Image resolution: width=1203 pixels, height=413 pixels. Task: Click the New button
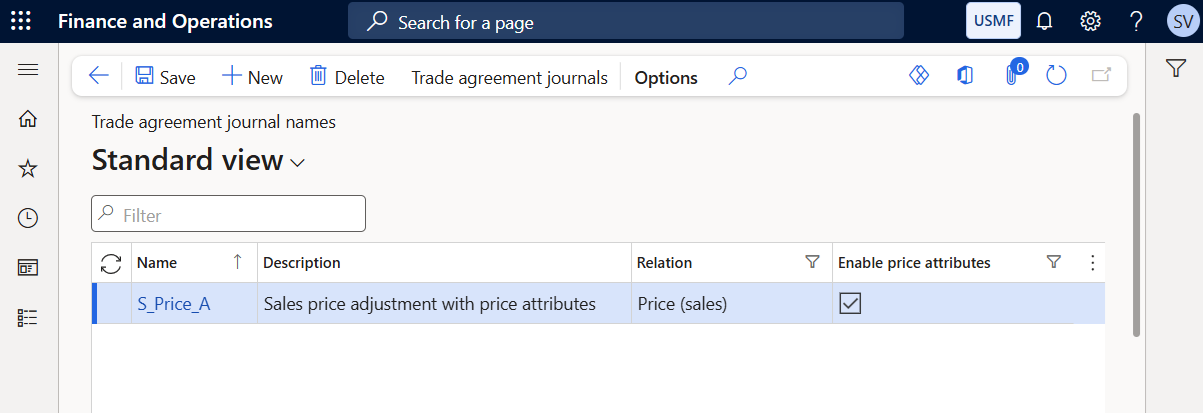coord(252,77)
